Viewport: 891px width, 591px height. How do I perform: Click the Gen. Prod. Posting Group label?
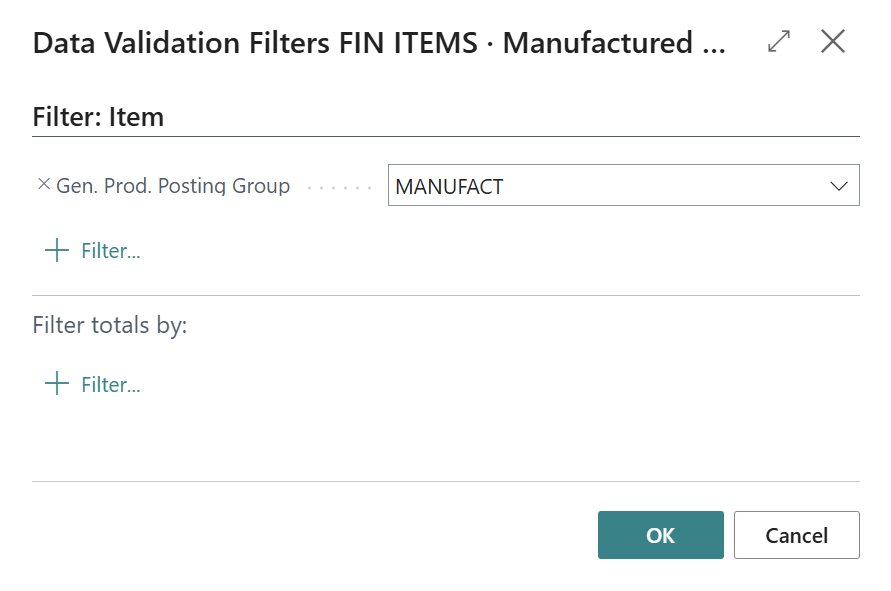[173, 185]
